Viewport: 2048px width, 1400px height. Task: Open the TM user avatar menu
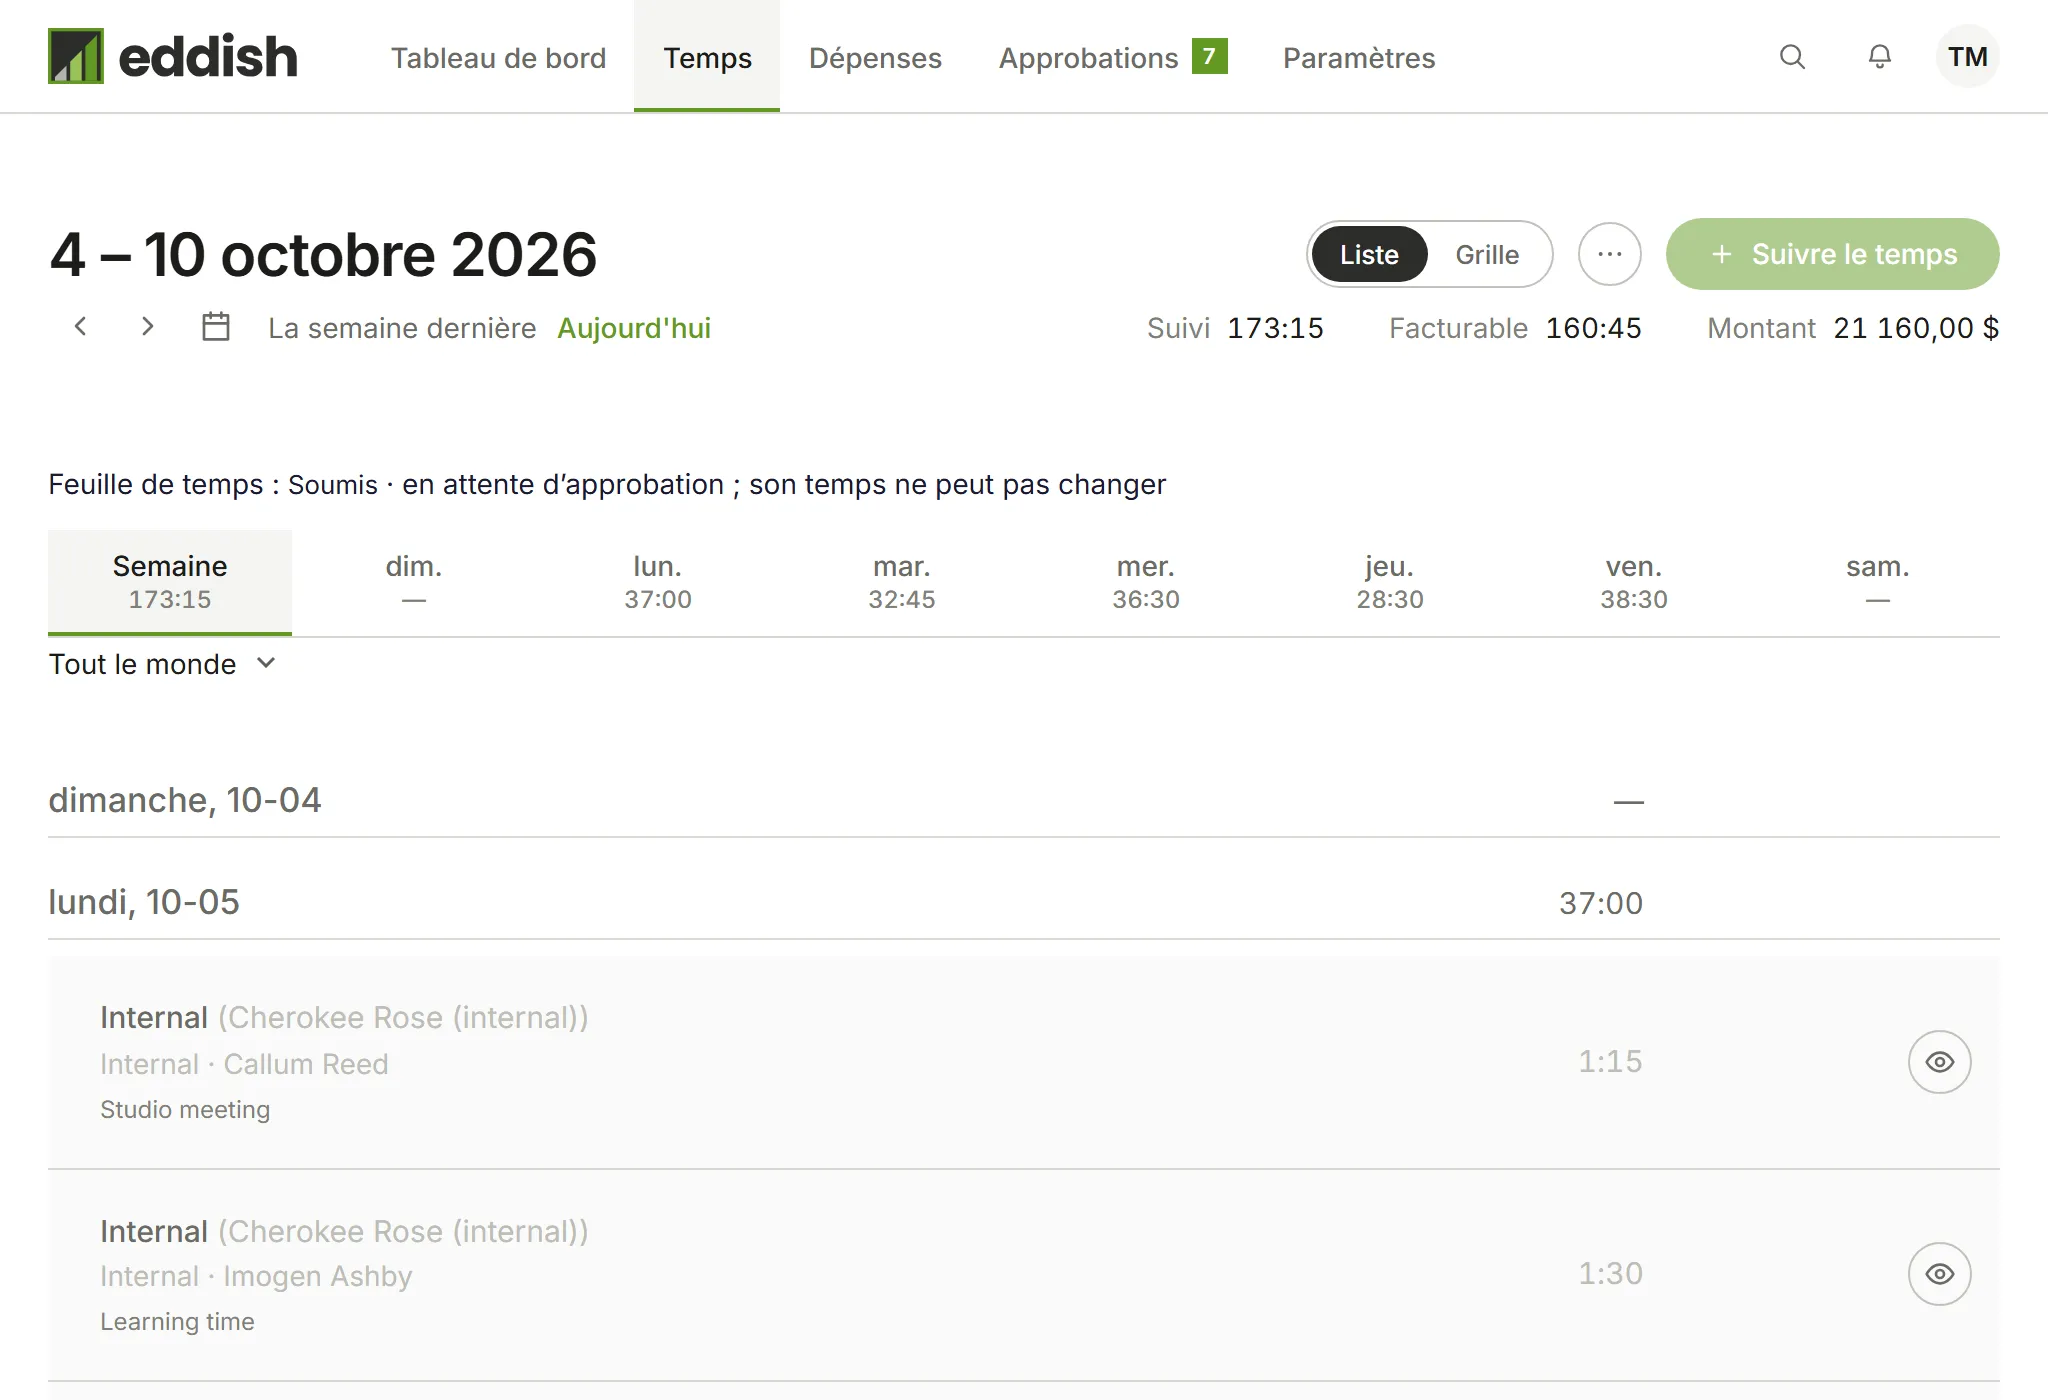(x=1967, y=57)
